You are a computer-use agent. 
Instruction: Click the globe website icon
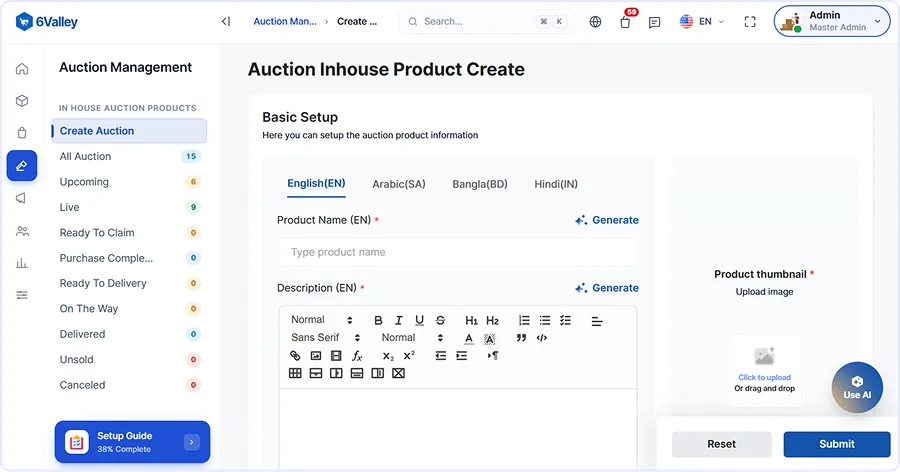[595, 22]
